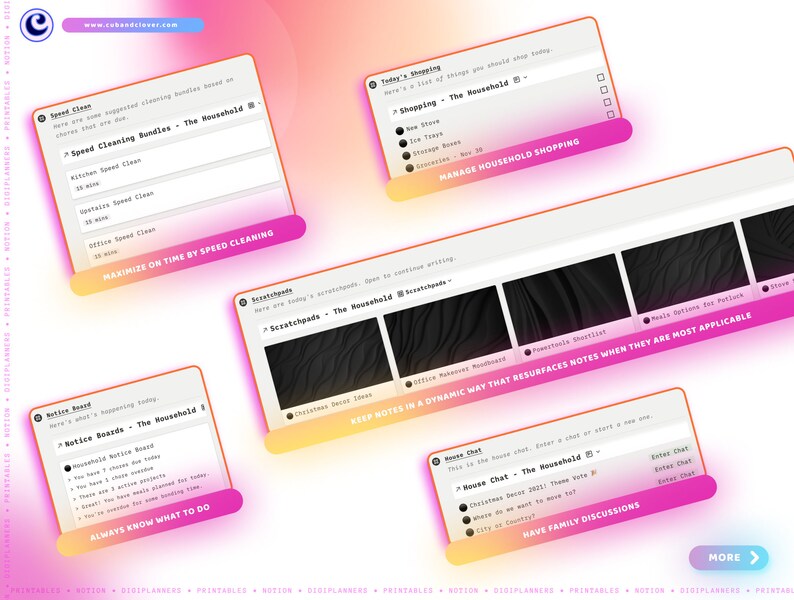Click the arrow icon before Shopping - The Household

coord(394,112)
